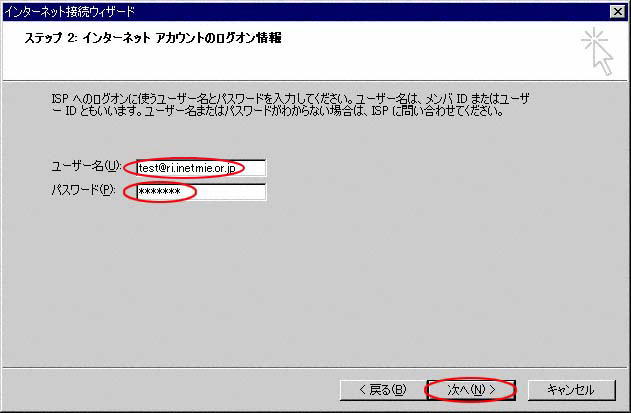Image resolution: width=631 pixels, height=413 pixels.
Task: Click the ステップ 2 heading text
Action: (x=153, y=38)
